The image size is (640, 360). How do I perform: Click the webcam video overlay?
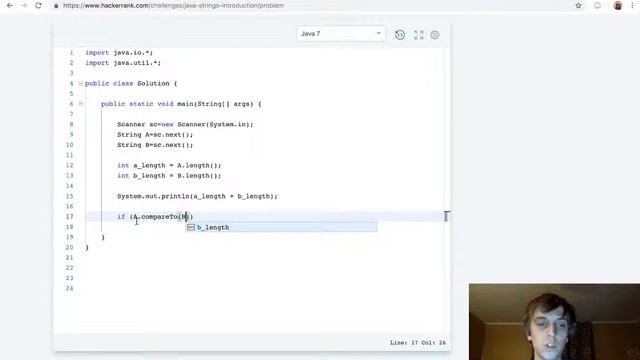pyautogui.click(x=554, y=322)
